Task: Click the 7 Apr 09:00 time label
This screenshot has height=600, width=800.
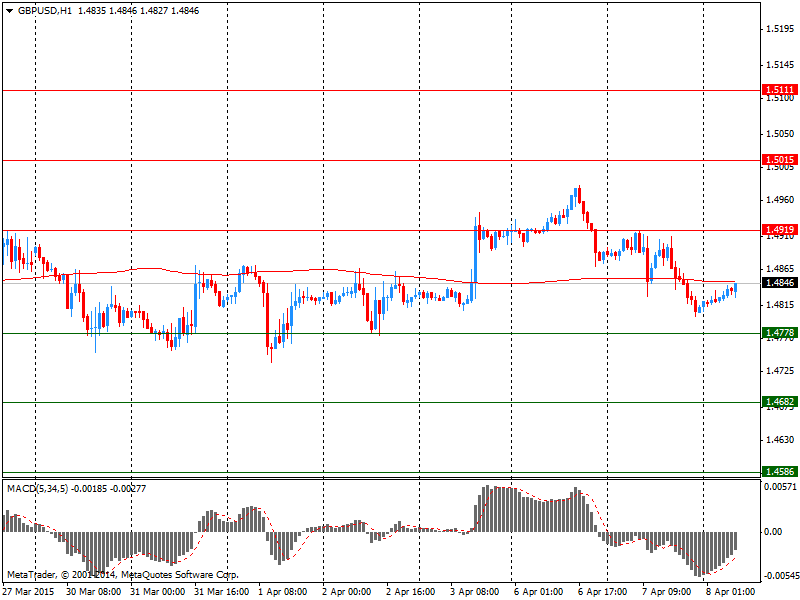Action: point(667,592)
